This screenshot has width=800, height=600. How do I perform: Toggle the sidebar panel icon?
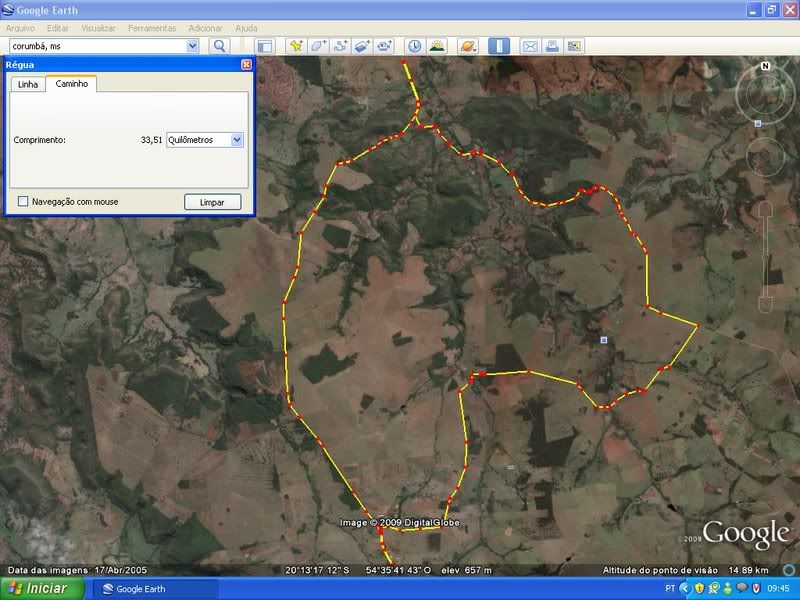coord(265,46)
